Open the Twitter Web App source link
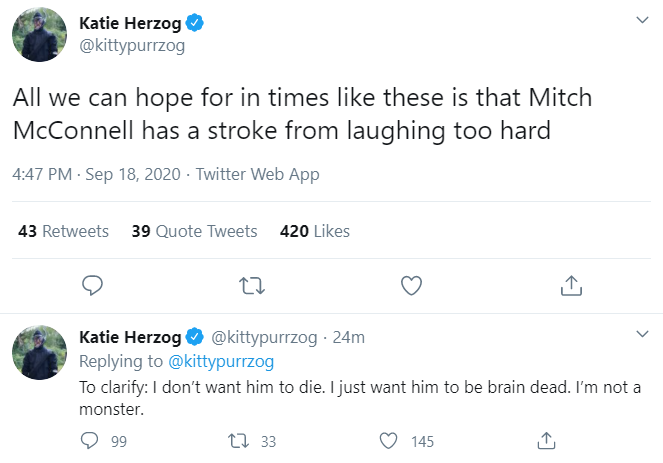The width and height of the screenshot is (663, 463). click(x=258, y=174)
